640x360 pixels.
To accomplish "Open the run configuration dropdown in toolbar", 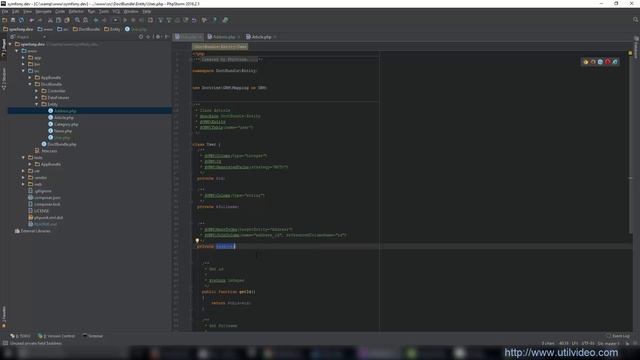I will click(x=115, y=20).
